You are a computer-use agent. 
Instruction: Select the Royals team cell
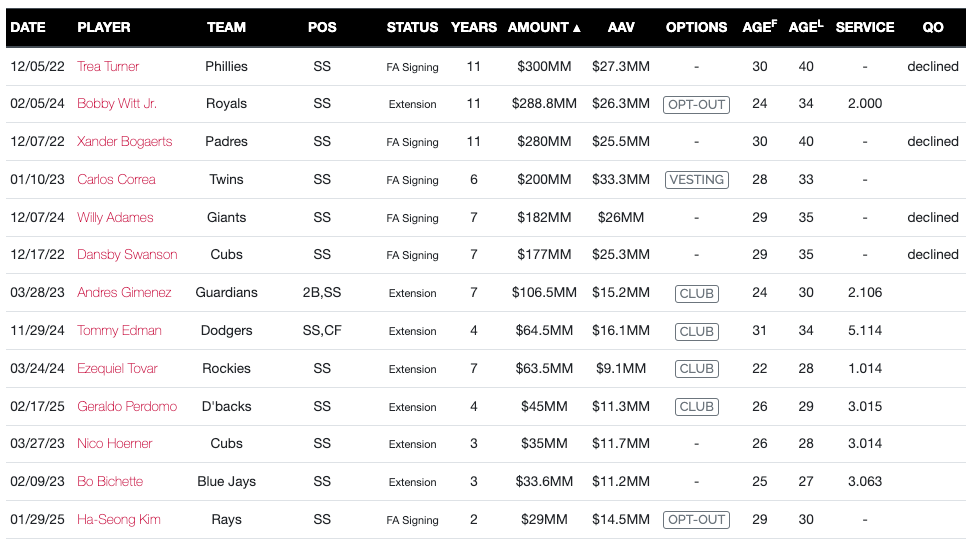(x=226, y=104)
